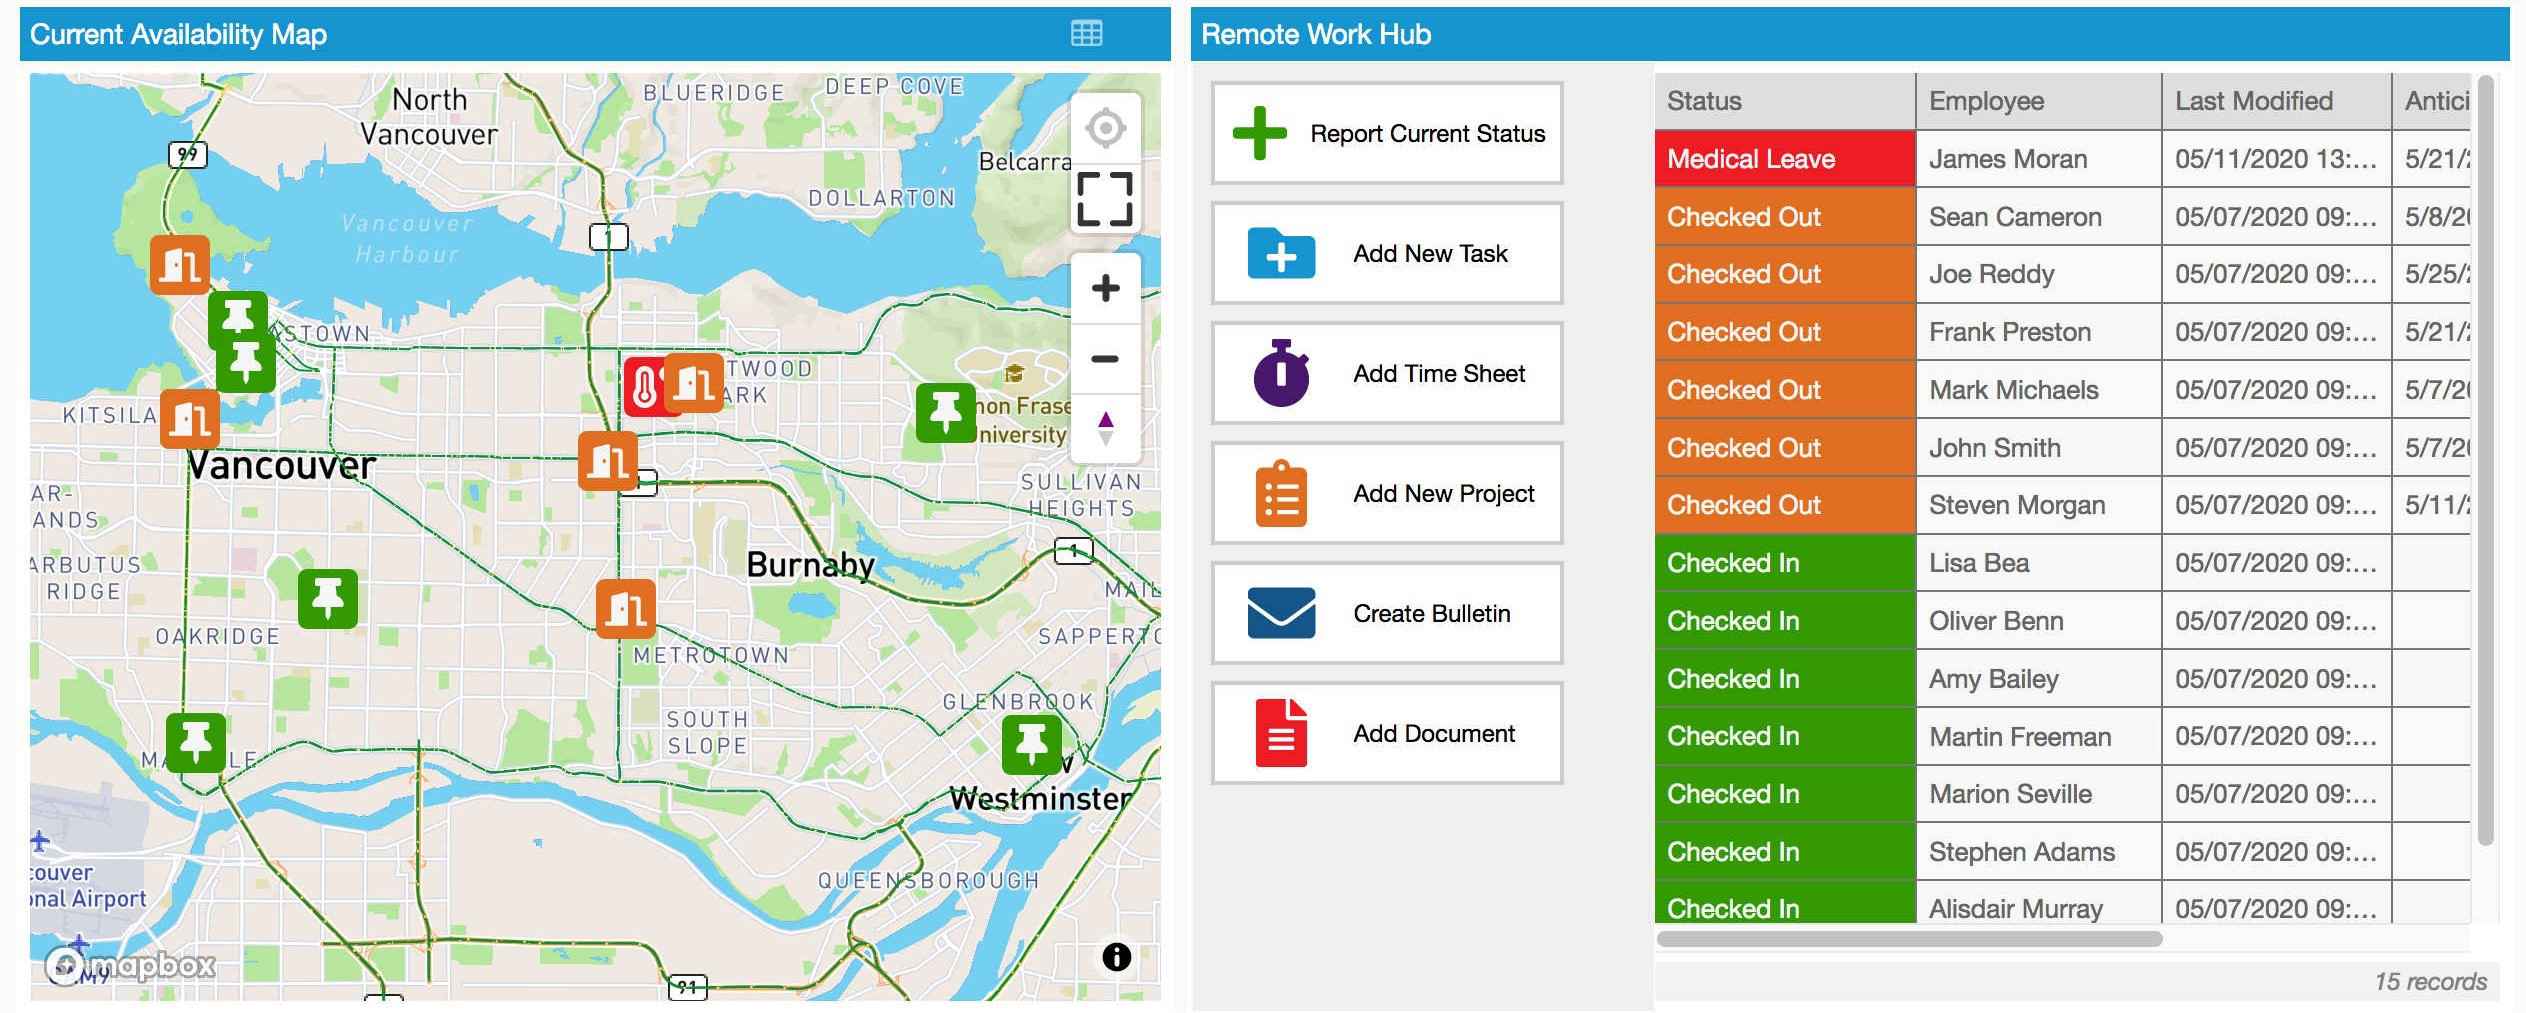Zoom out on the map
2526x1013 pixels.
click(x=1105, y=359)
